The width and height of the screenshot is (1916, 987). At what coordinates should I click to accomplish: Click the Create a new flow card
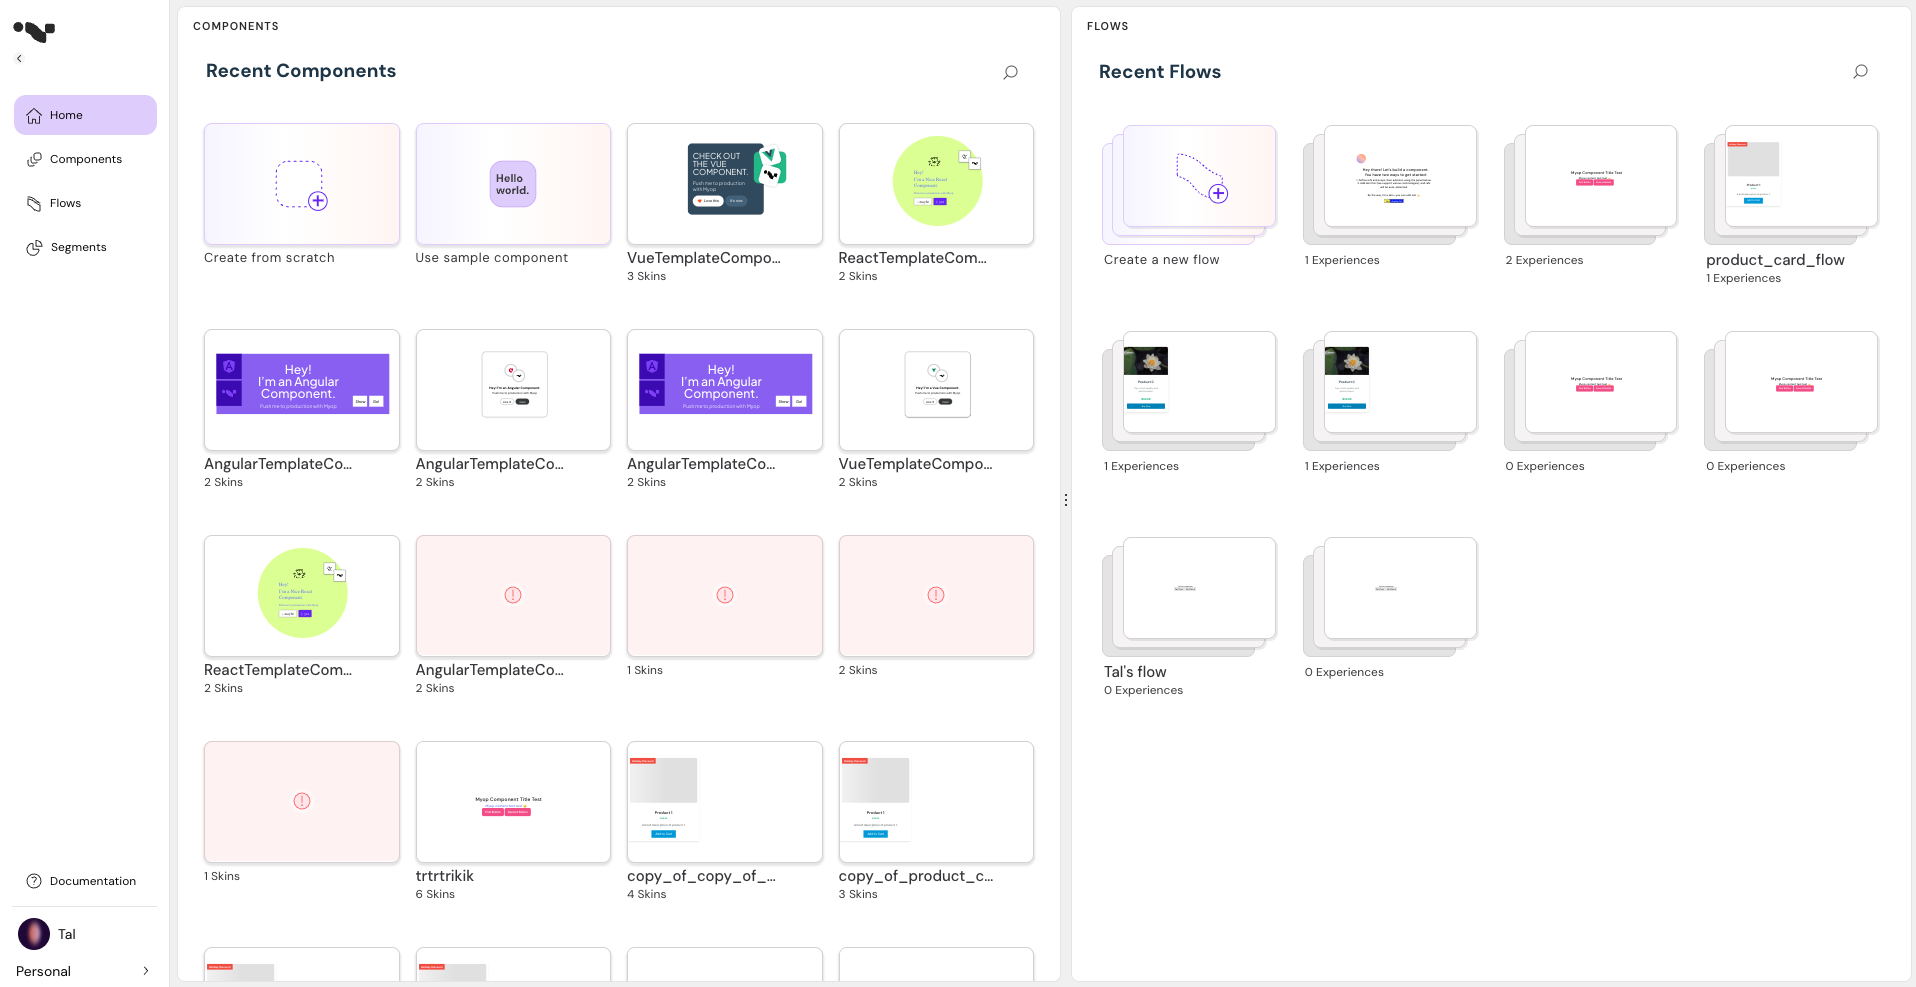pyautogui.click(x=1189, y=184)
